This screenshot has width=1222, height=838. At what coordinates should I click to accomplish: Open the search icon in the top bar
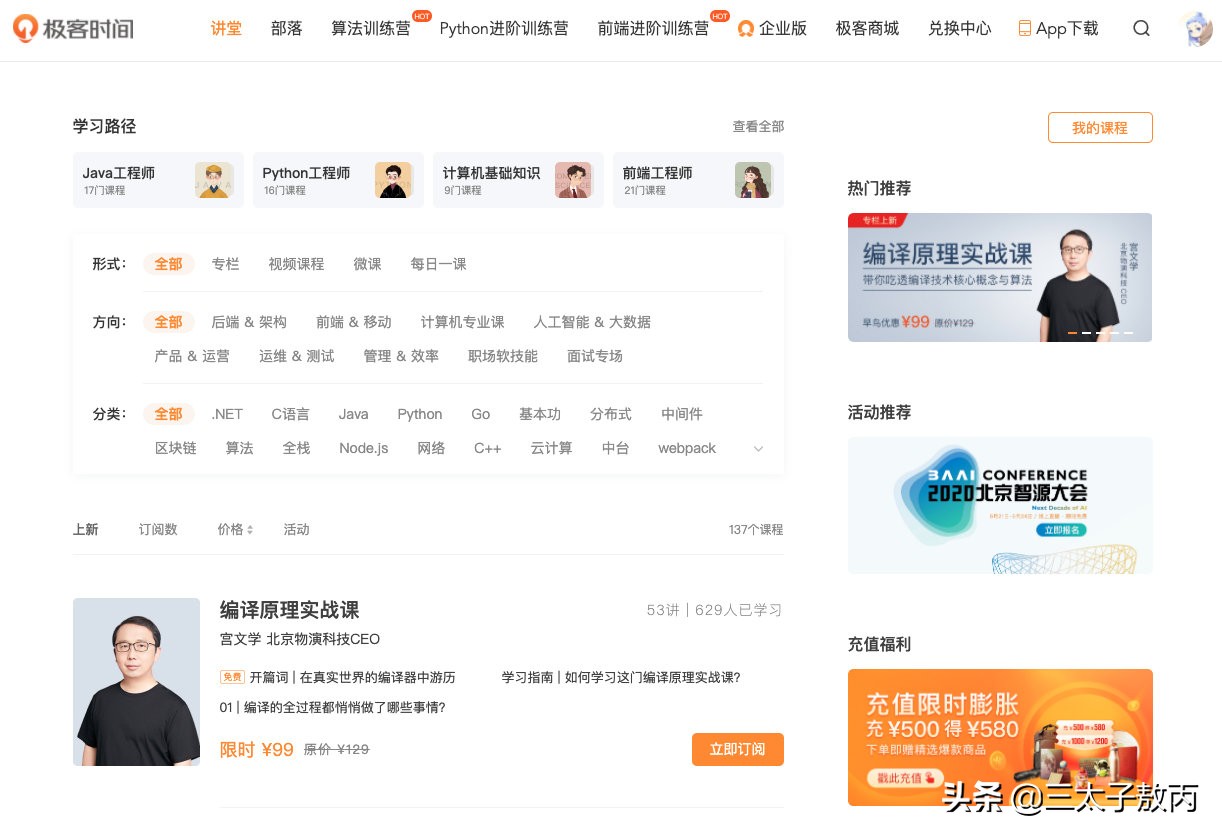[1141, 29]
